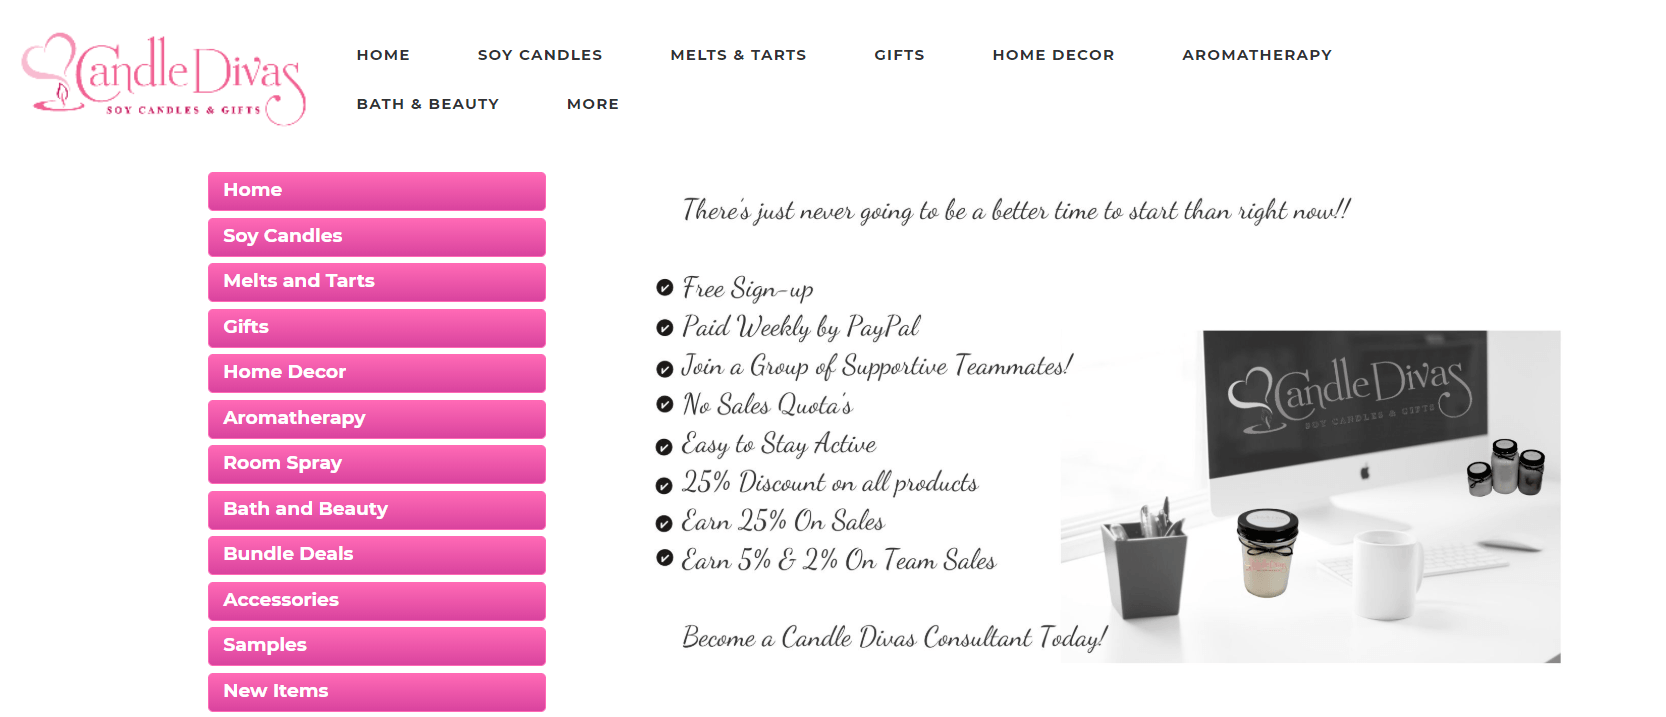Select the Room Spray sidebar button
1666x717 pixels.
click(377, 464)
